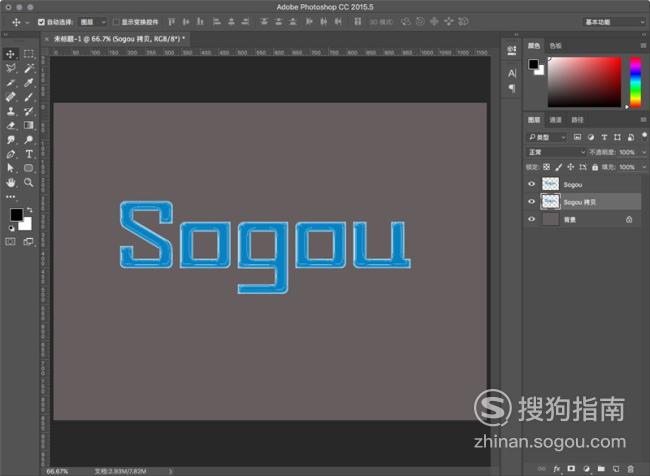Click the 66.67% zoom level field
The width and height of the screenshot is (650, 476).
tap(57, 471)
